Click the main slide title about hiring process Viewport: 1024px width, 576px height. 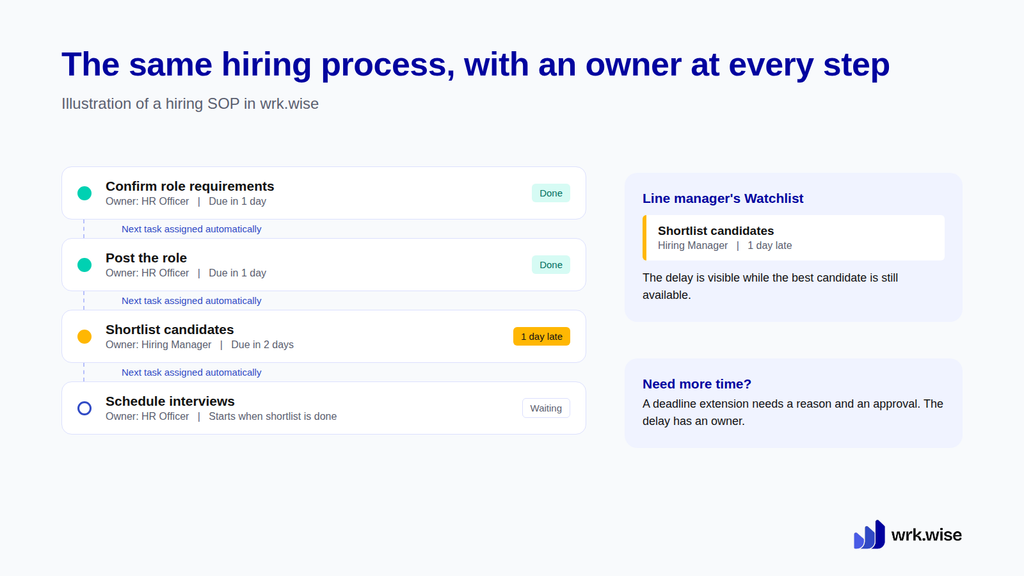(x=475, y=65)
